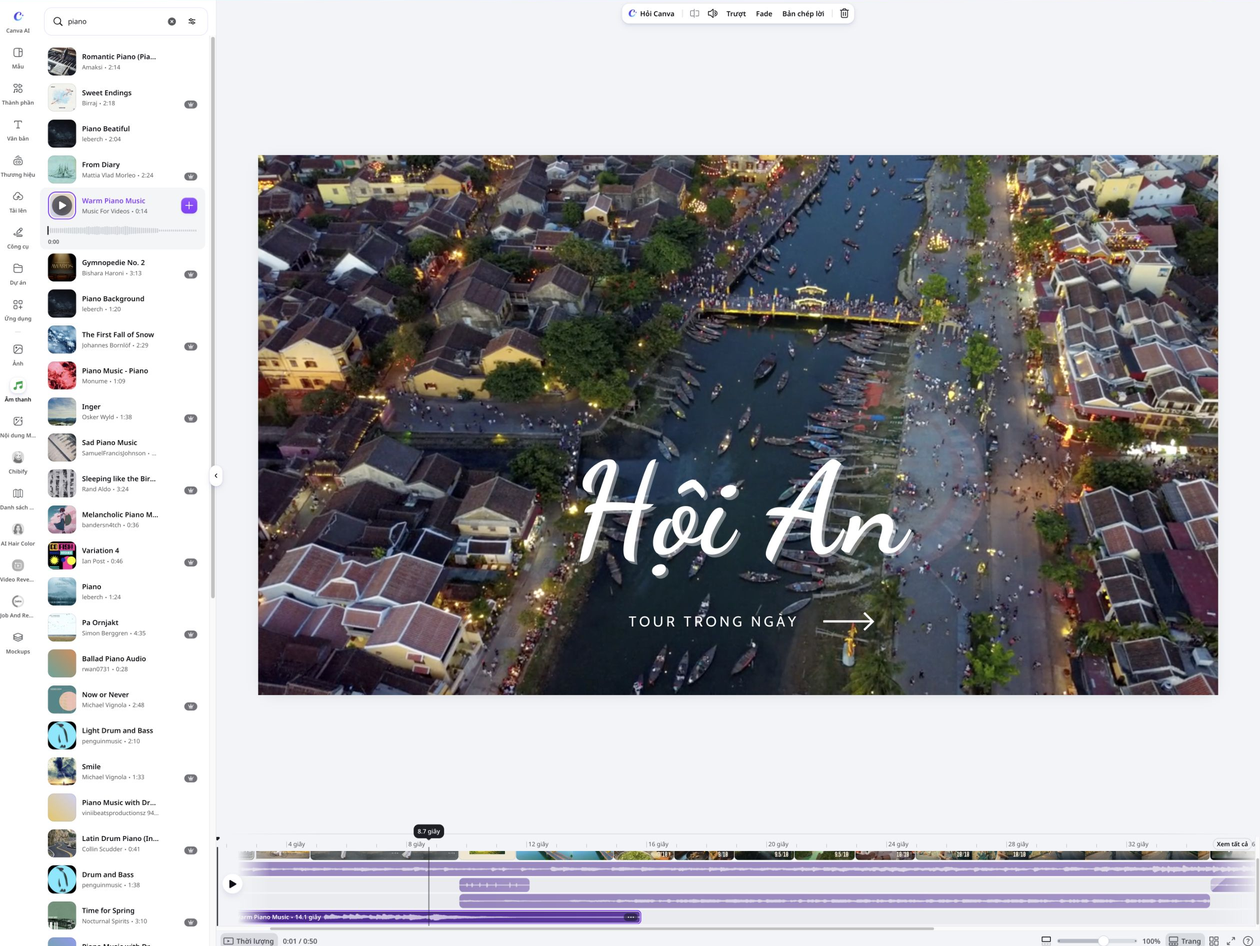Open the Canva AI sidebar item
The image size is (1260, 946).
point(17,21)
